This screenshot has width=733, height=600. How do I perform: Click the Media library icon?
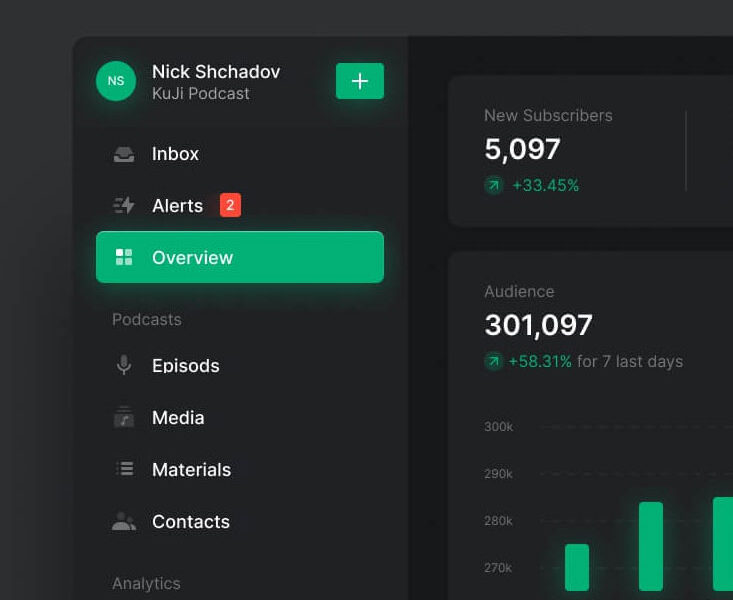(x=124, y=418)
